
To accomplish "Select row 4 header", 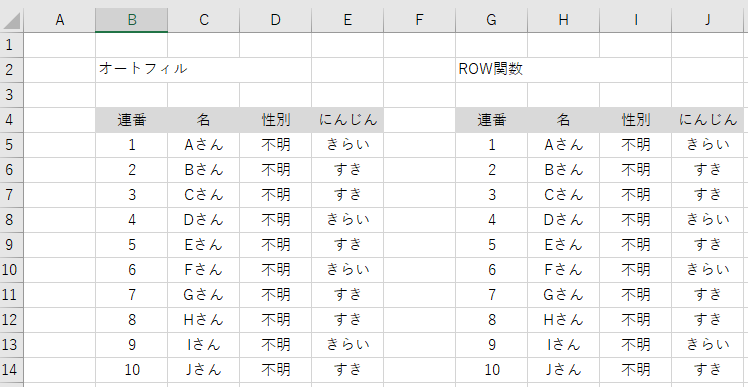I will (11, 120).
